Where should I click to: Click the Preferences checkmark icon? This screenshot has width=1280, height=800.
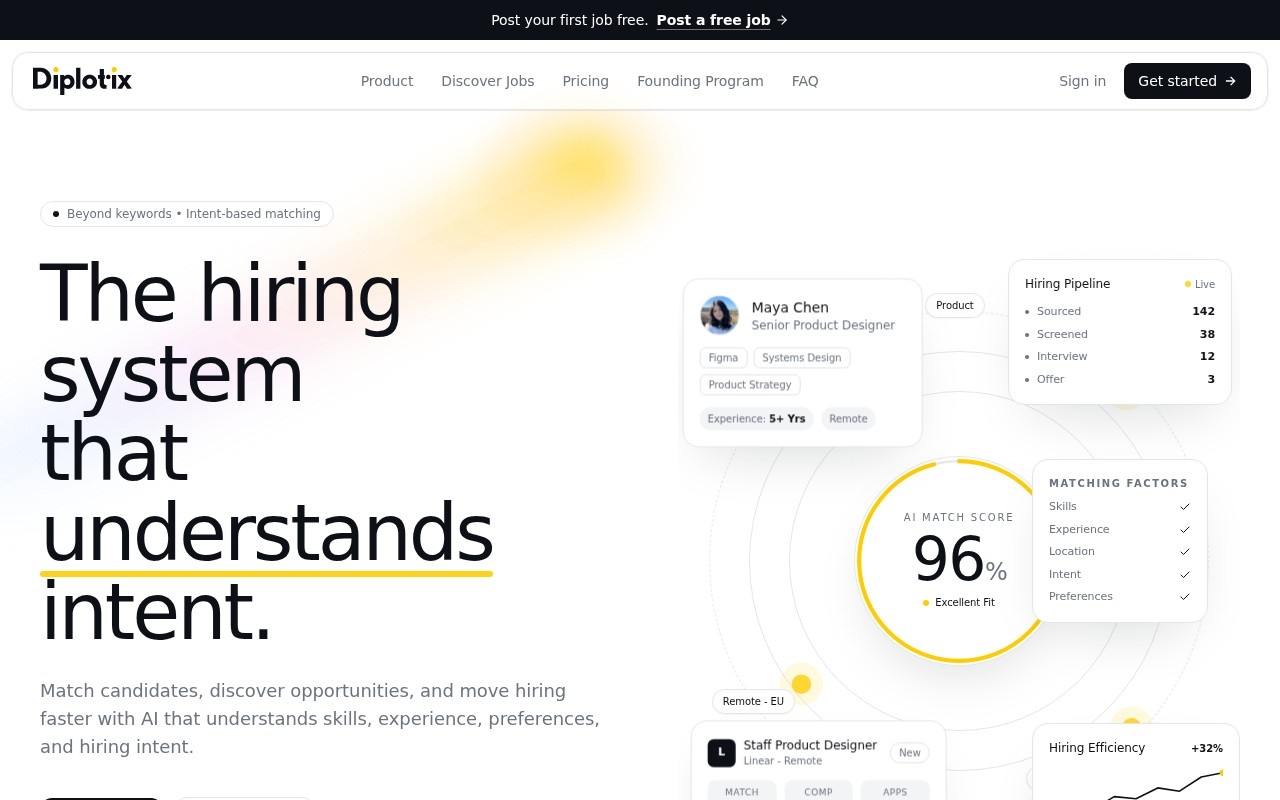coord(1185,597)
